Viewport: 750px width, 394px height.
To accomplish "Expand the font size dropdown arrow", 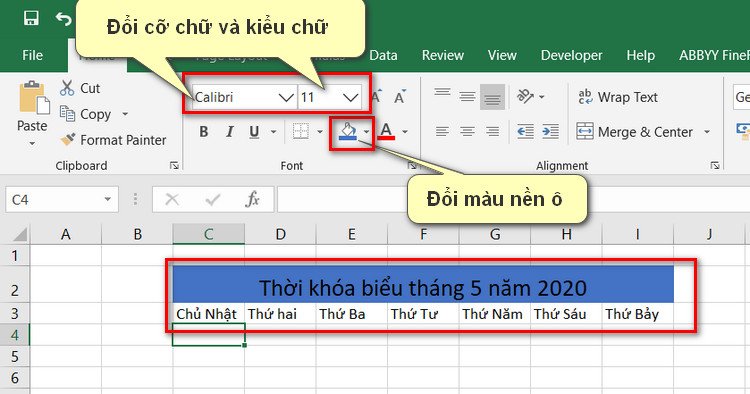I will point(351,98).
